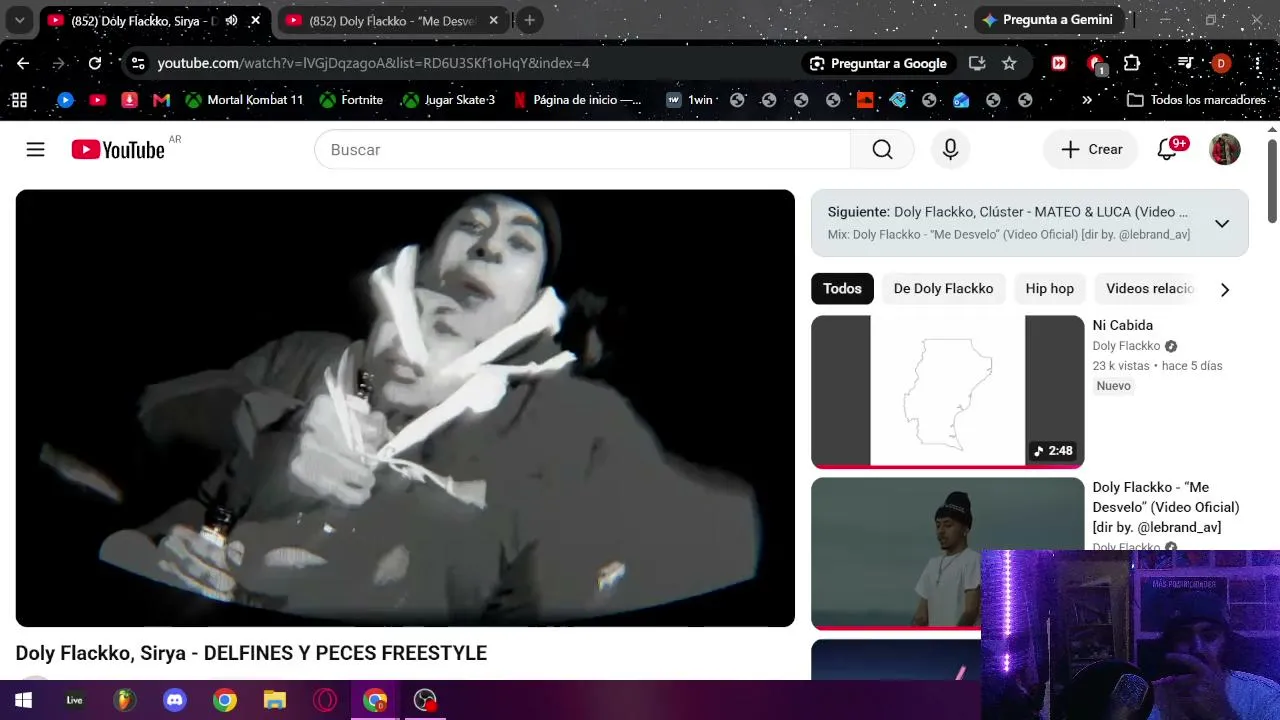
Task: View site information in address bar
Action: pyautogui.click(x=138, y=63)
